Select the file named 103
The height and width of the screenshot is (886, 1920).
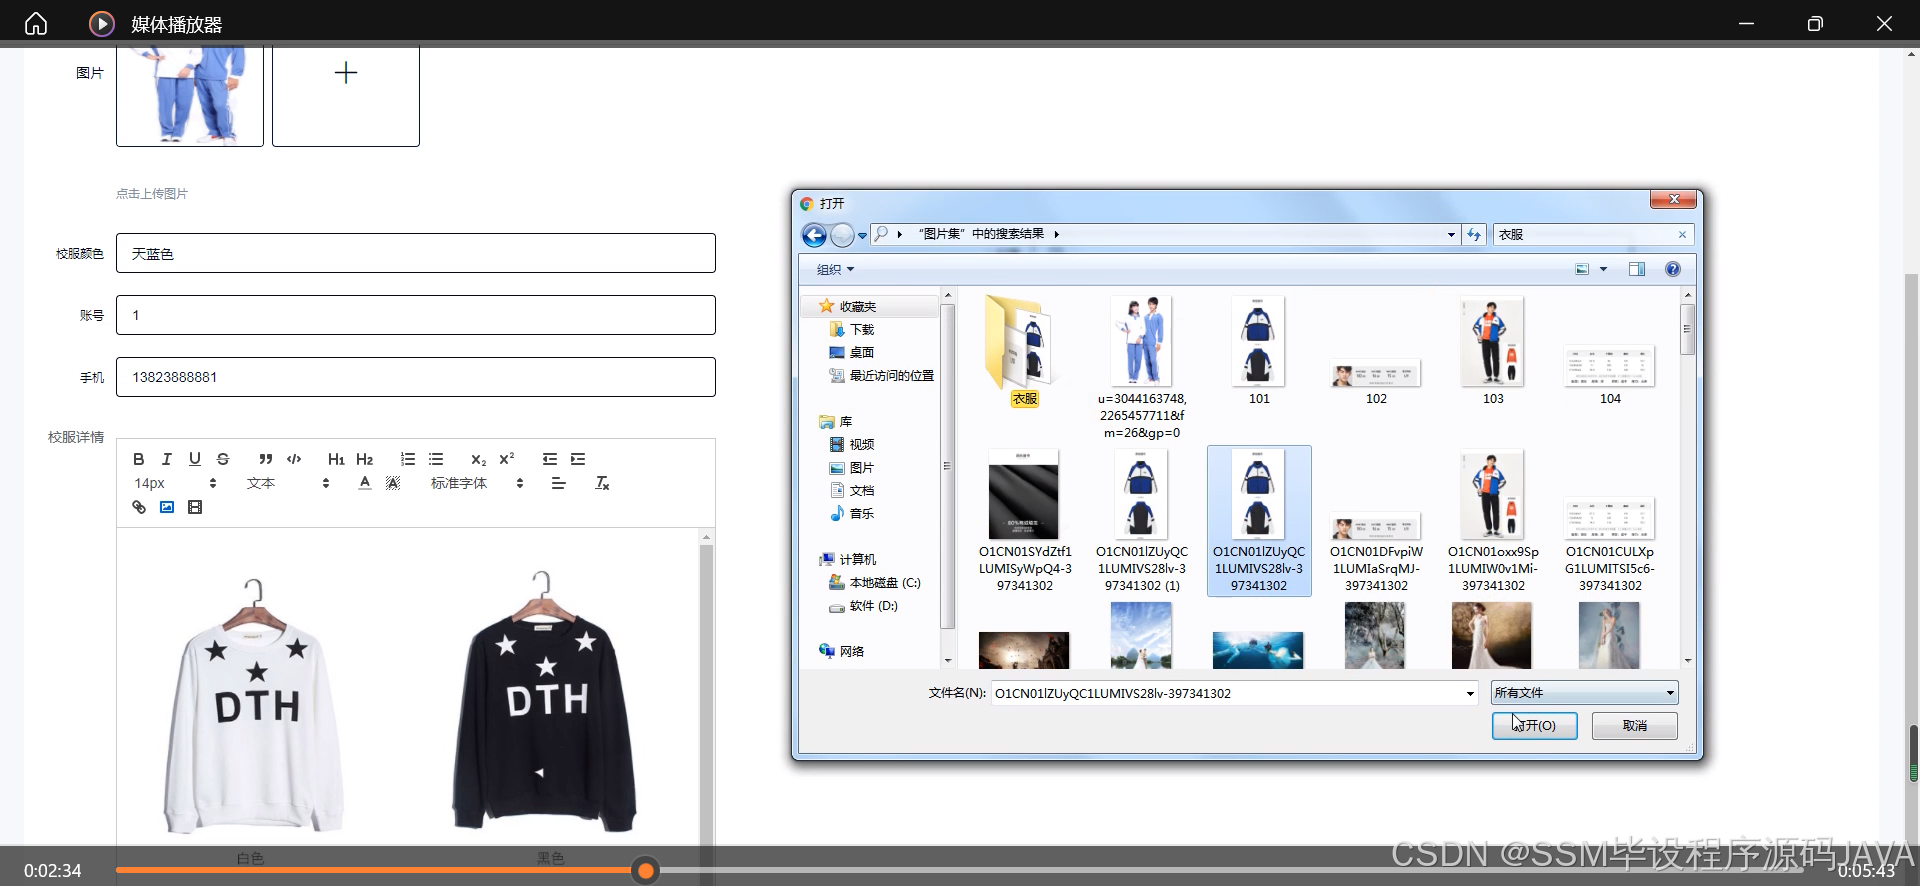click(1492, 351)
